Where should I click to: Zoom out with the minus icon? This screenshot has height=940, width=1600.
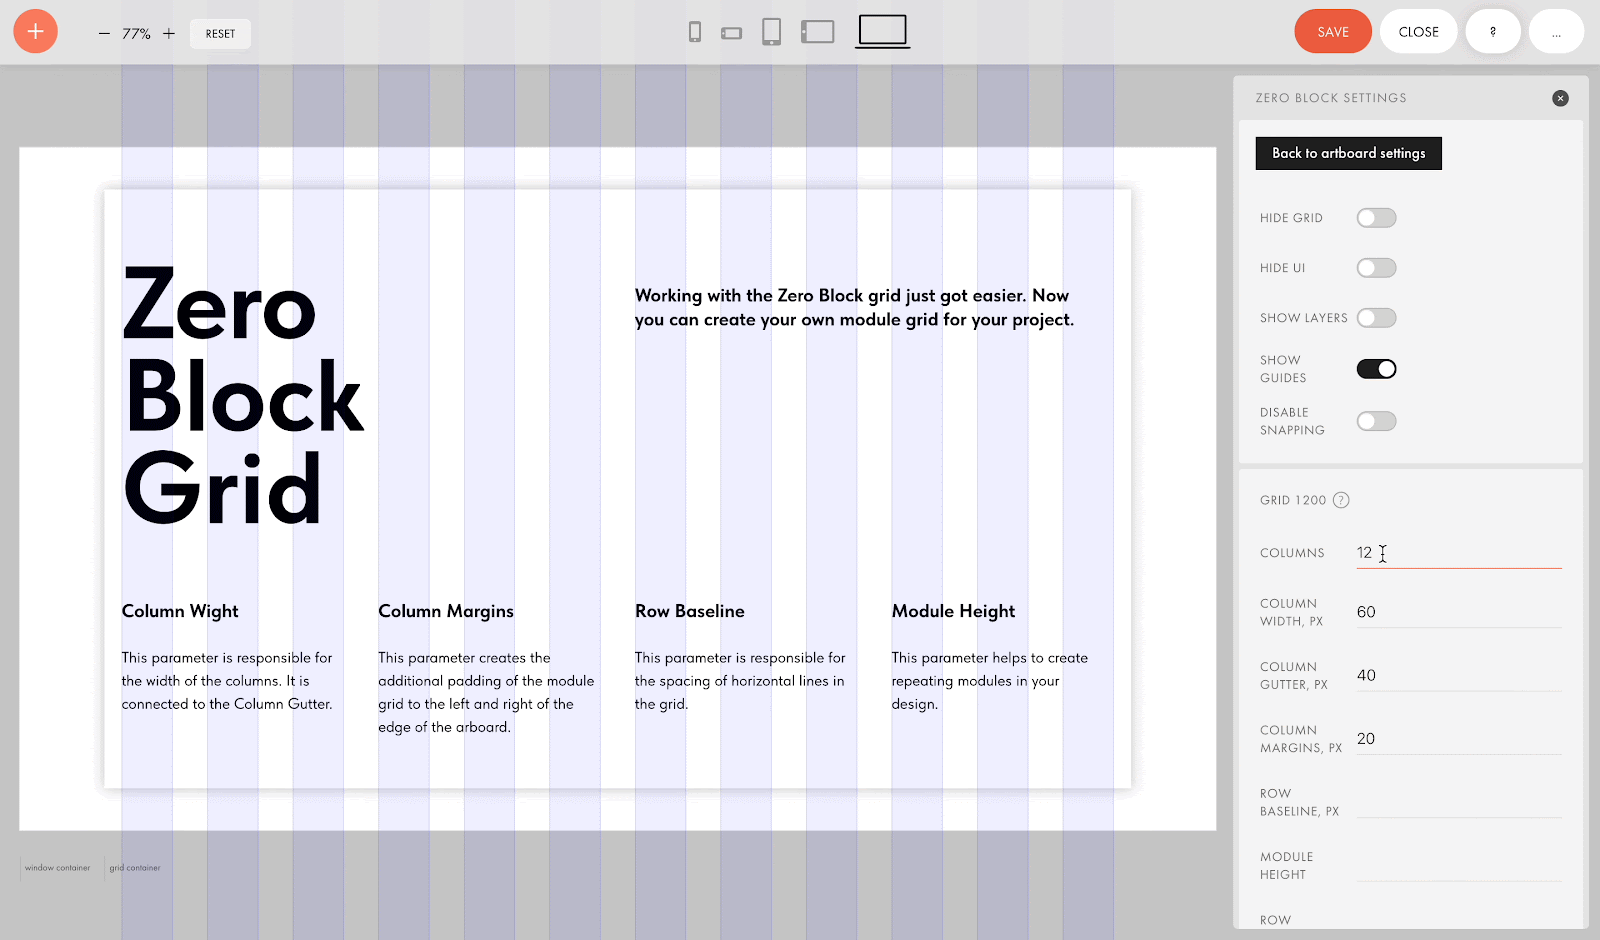pyautogui.click(x=104, y=34)
